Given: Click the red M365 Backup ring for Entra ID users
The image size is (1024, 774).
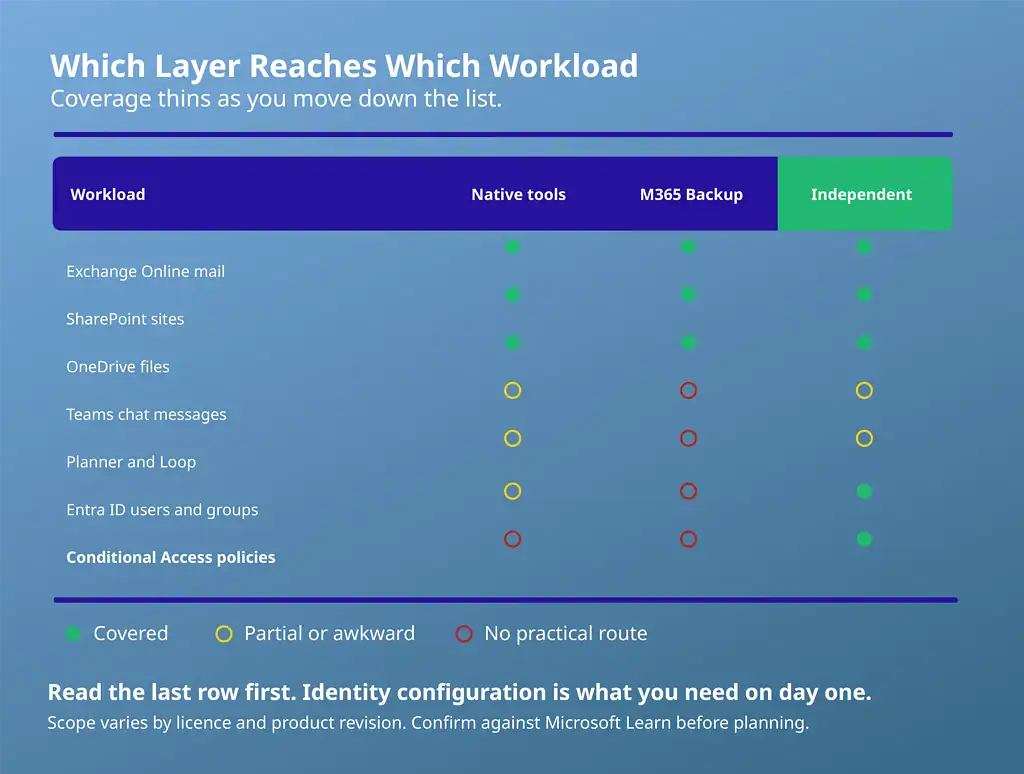Looking at the screenshot, I should pyautogui.click(x=688, y=491).
